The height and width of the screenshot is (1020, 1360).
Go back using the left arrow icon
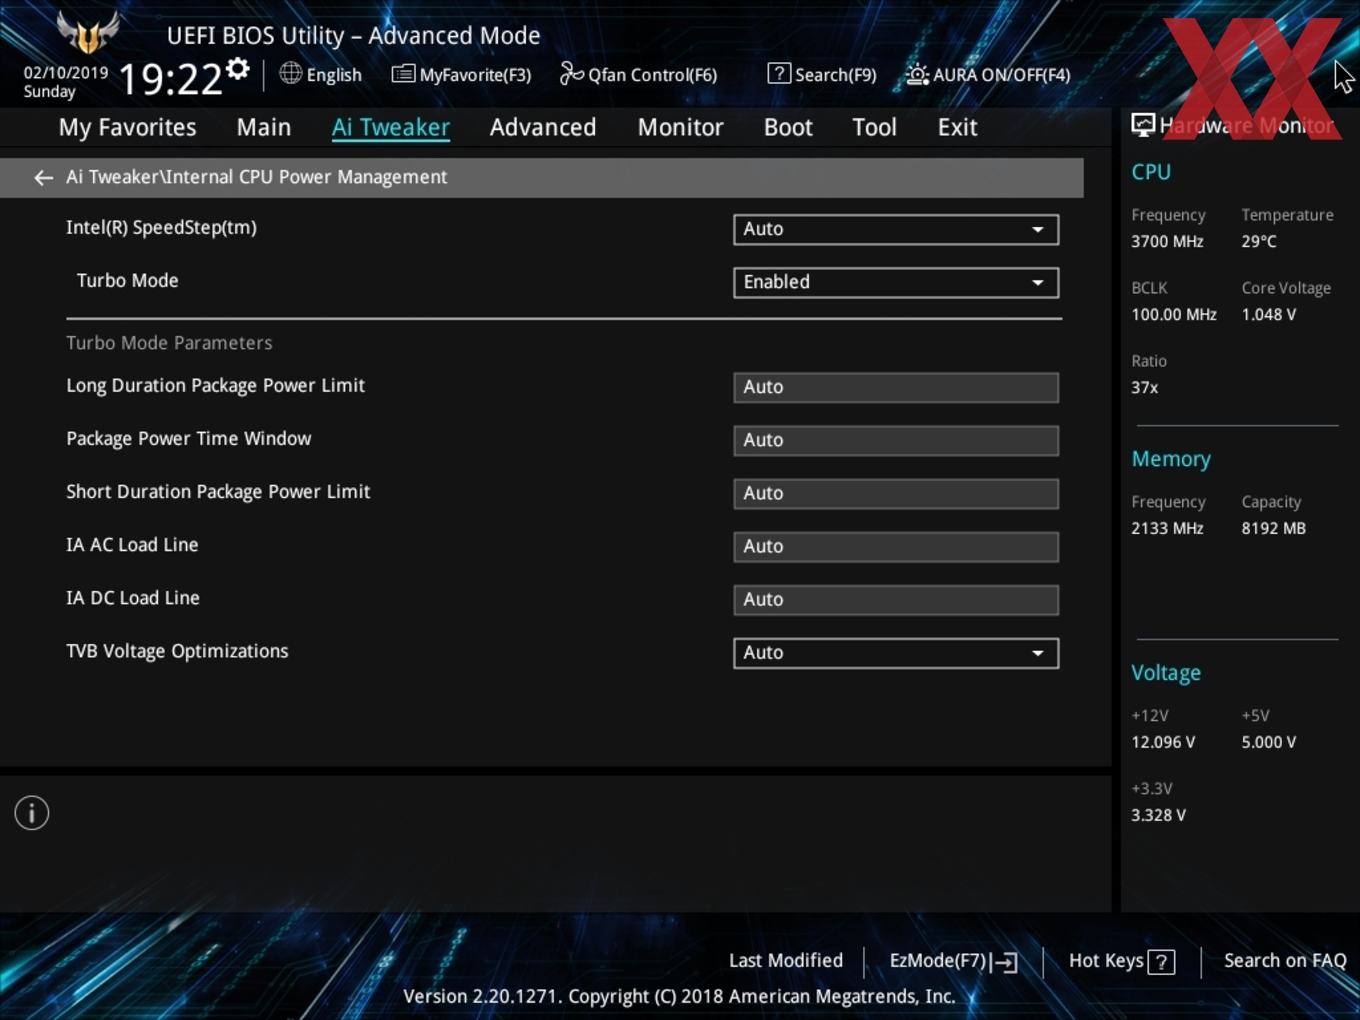pos(43,178)
